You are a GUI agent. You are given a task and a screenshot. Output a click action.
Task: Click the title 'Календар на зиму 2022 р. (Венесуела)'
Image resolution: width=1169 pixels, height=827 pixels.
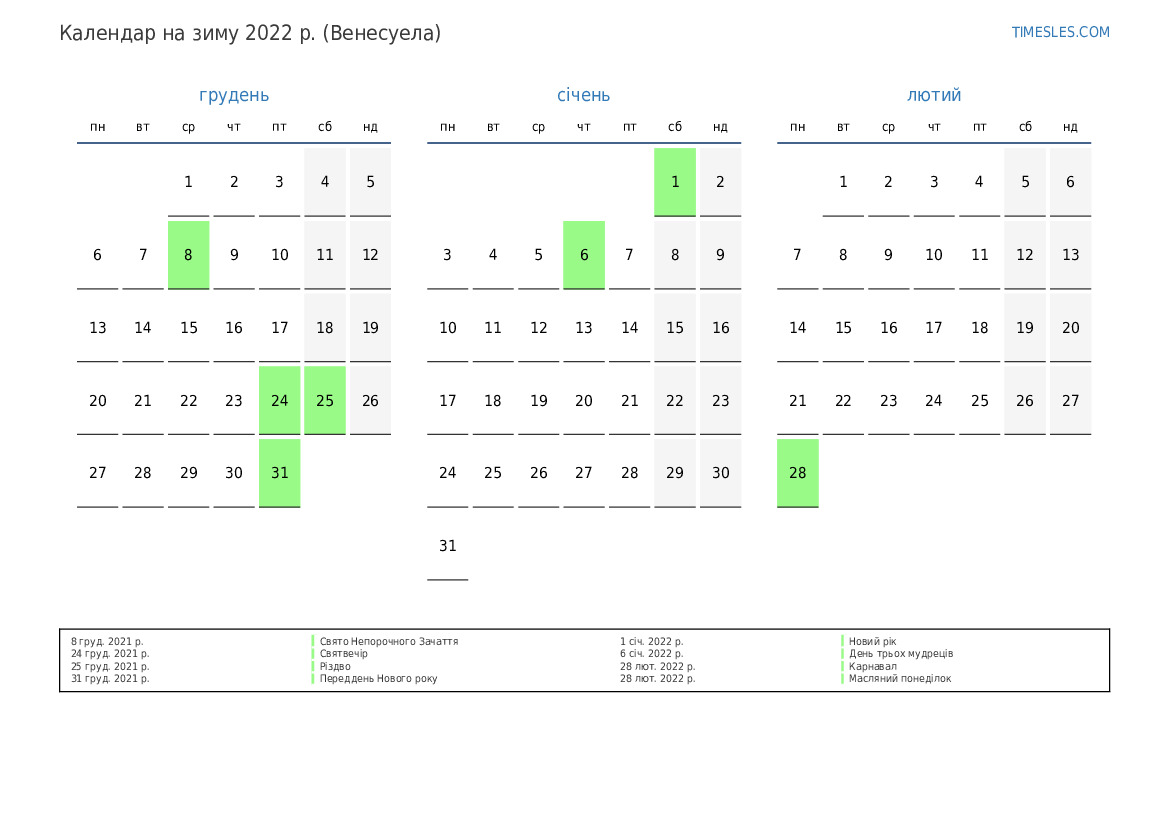pos(250,33)
